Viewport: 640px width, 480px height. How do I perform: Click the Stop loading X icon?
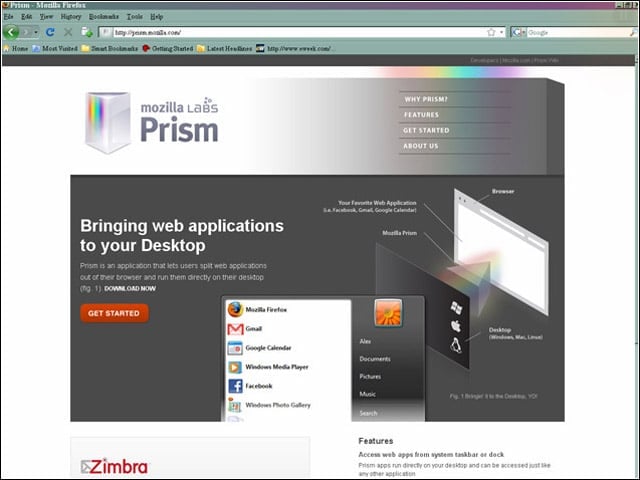pos(68,32)
